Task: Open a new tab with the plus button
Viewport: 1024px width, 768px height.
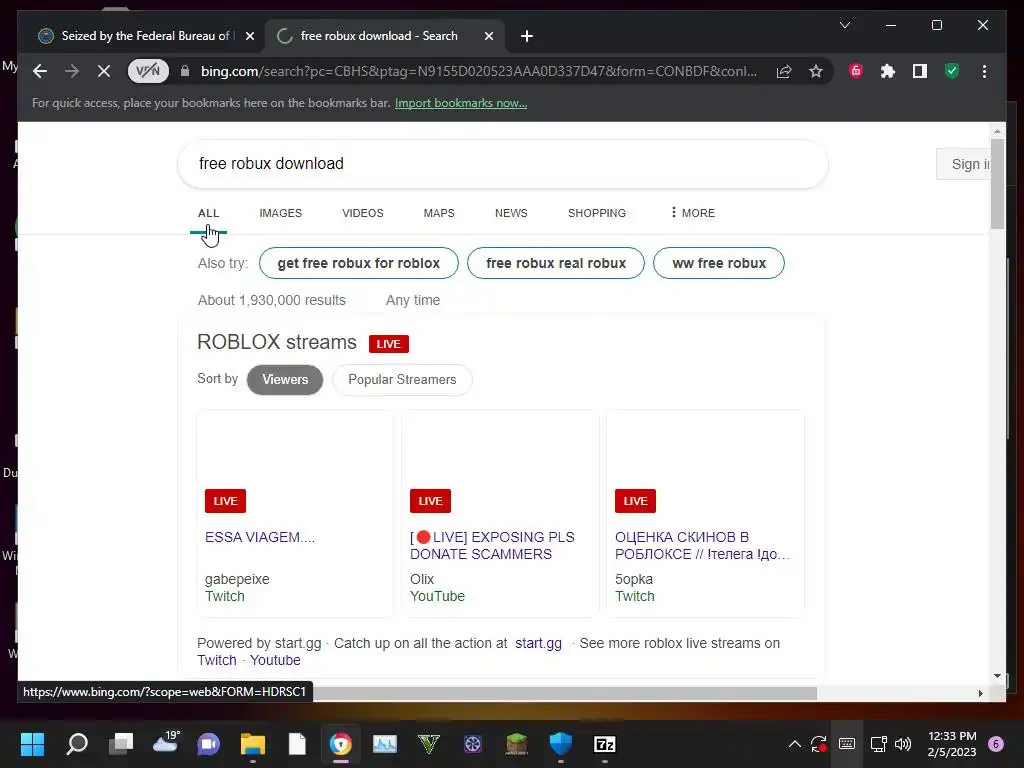Action: coord(527,36)
